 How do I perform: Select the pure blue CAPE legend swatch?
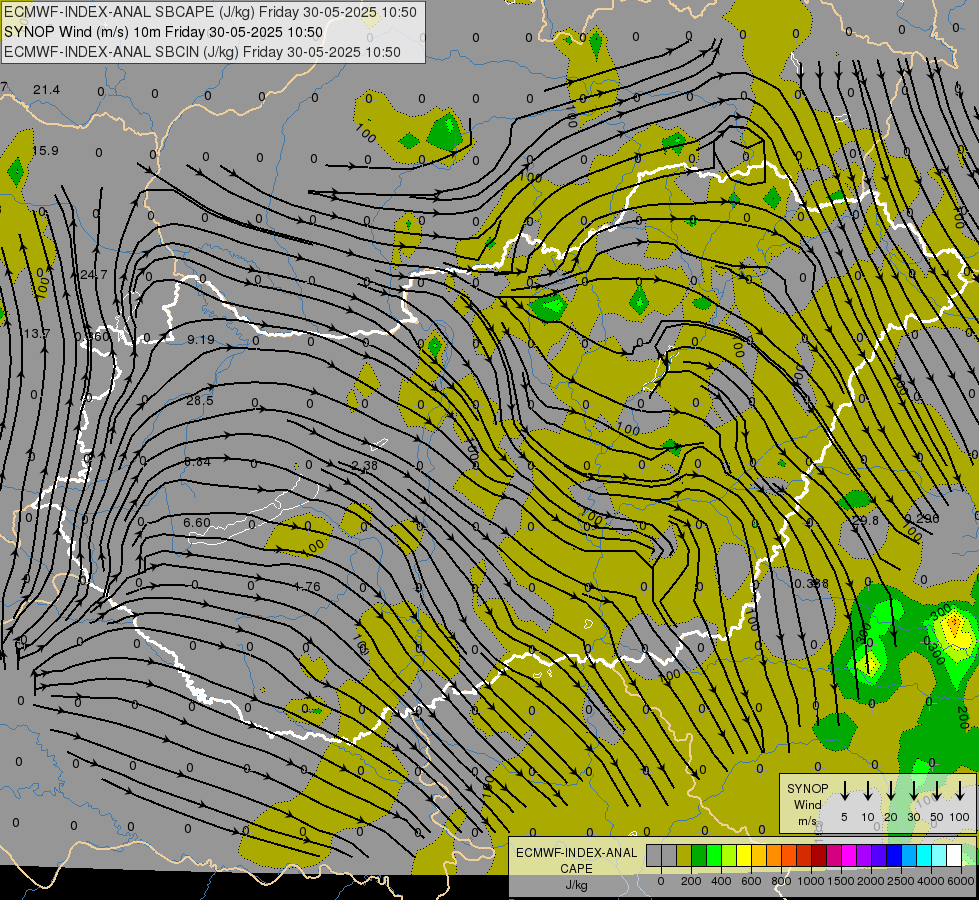(895, 855)
